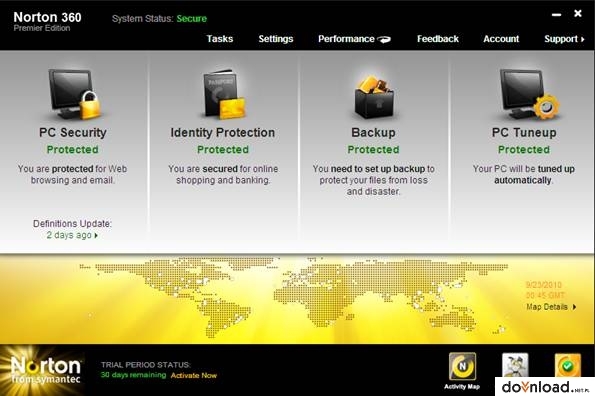This screenshot has height=396, width=595.
Task: Open the Activity Map icon in the bottom bar
Action: coord(462,367)
